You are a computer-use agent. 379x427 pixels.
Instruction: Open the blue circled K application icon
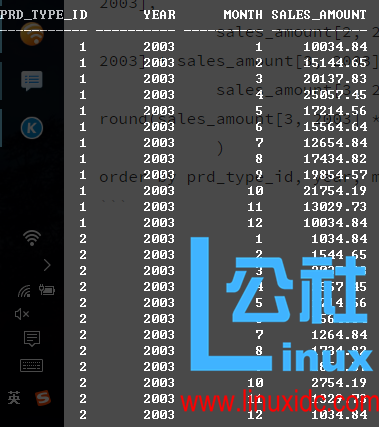(32, 128)
